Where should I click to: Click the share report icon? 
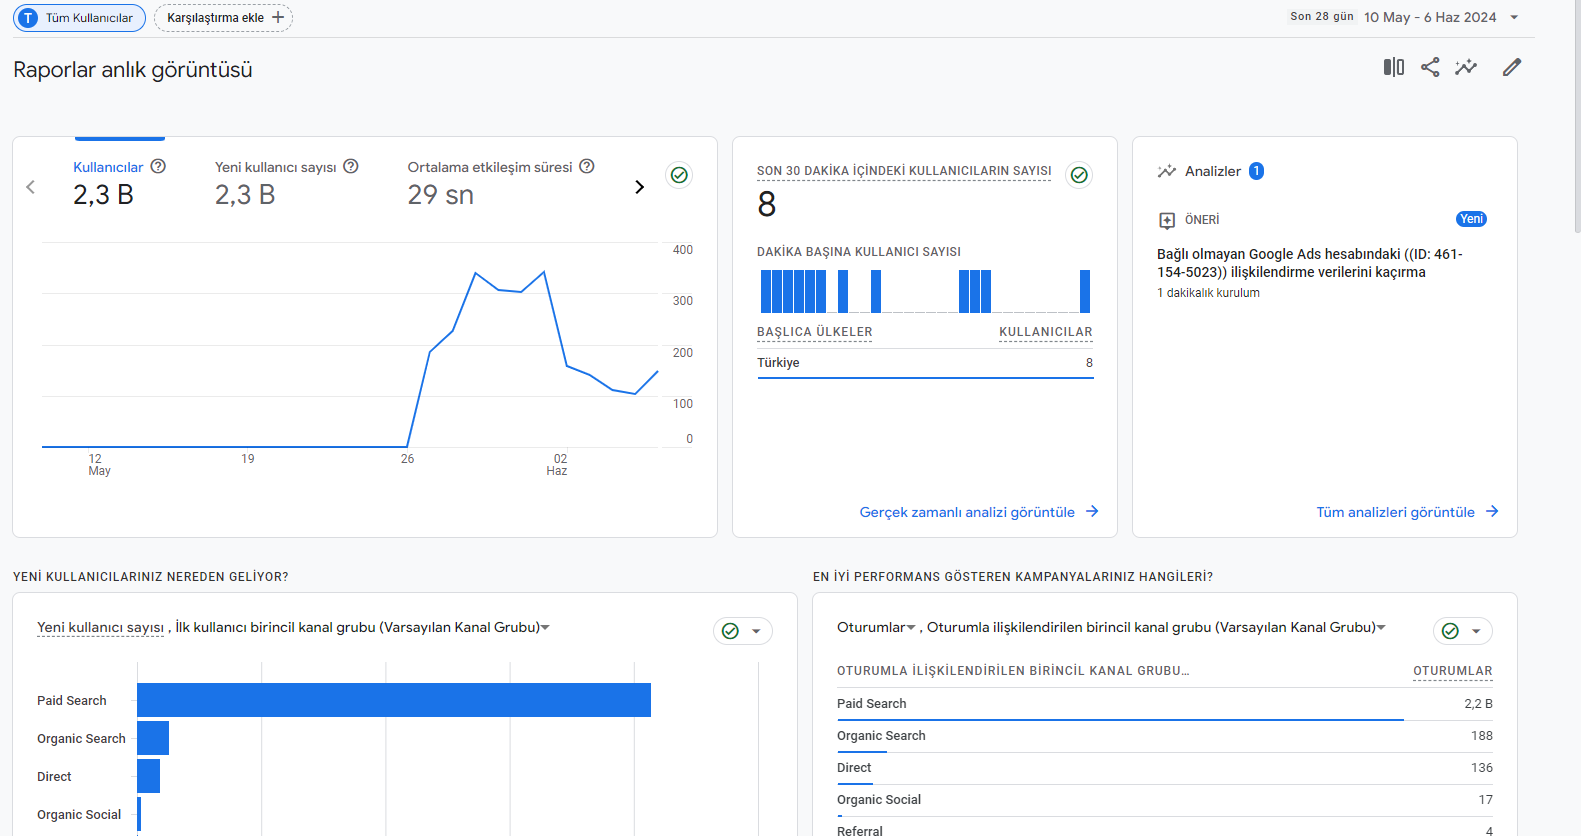point(1430,67)
